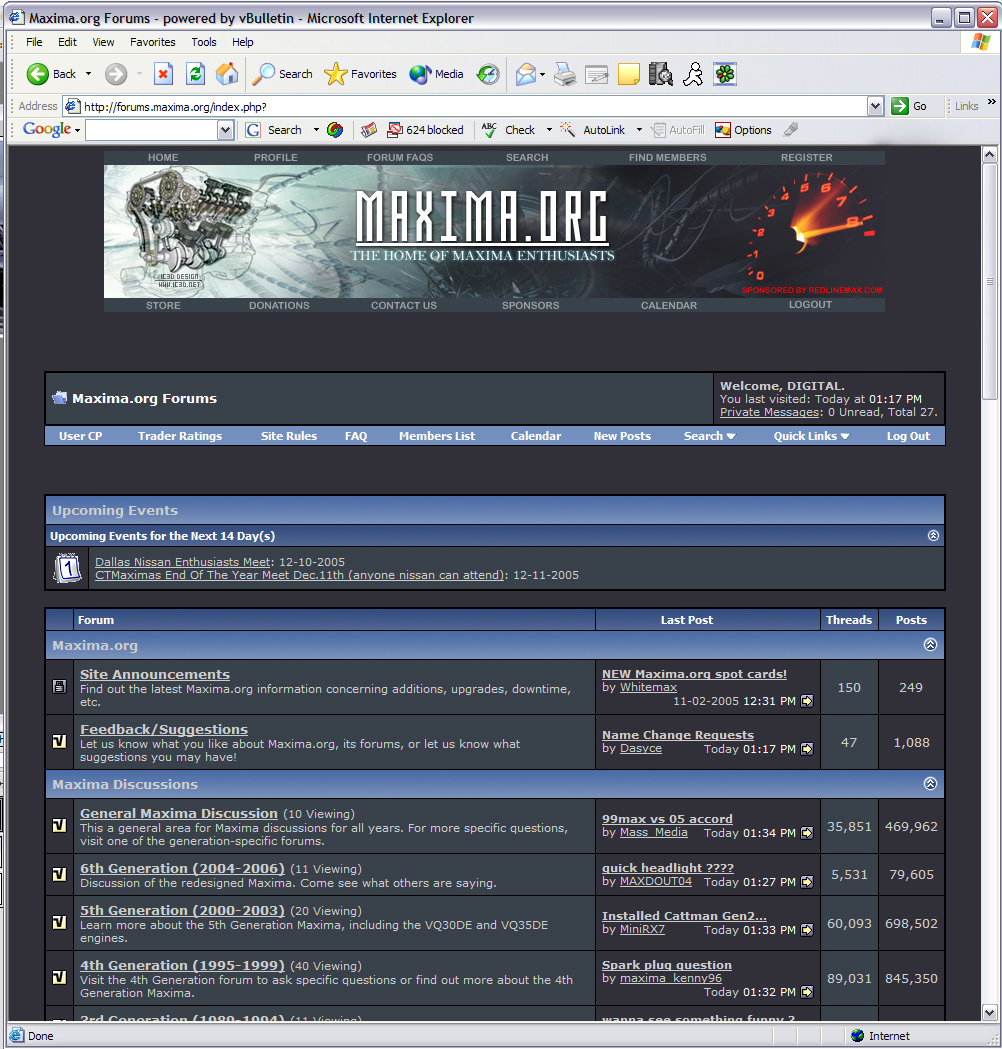Click Log Out in forum navbar
This screenshot has height=1049, width=1002.
pyautogui.click(x=908, y=436)
